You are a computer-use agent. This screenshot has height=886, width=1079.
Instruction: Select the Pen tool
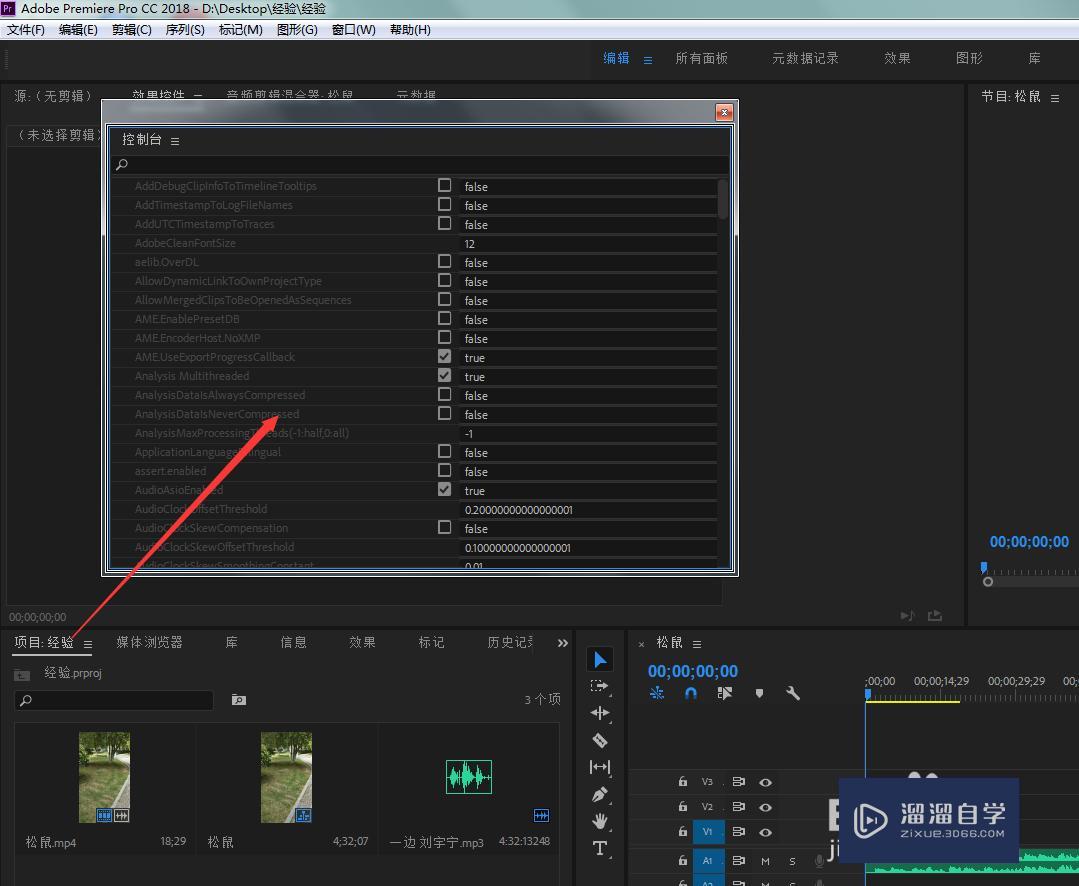[x=599, y=795]
